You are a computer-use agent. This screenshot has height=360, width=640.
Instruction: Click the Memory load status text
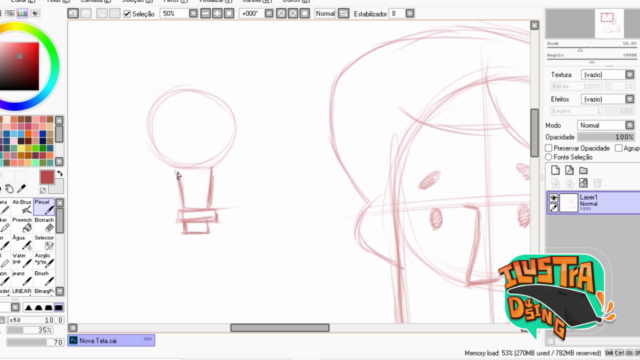(533, 353)
